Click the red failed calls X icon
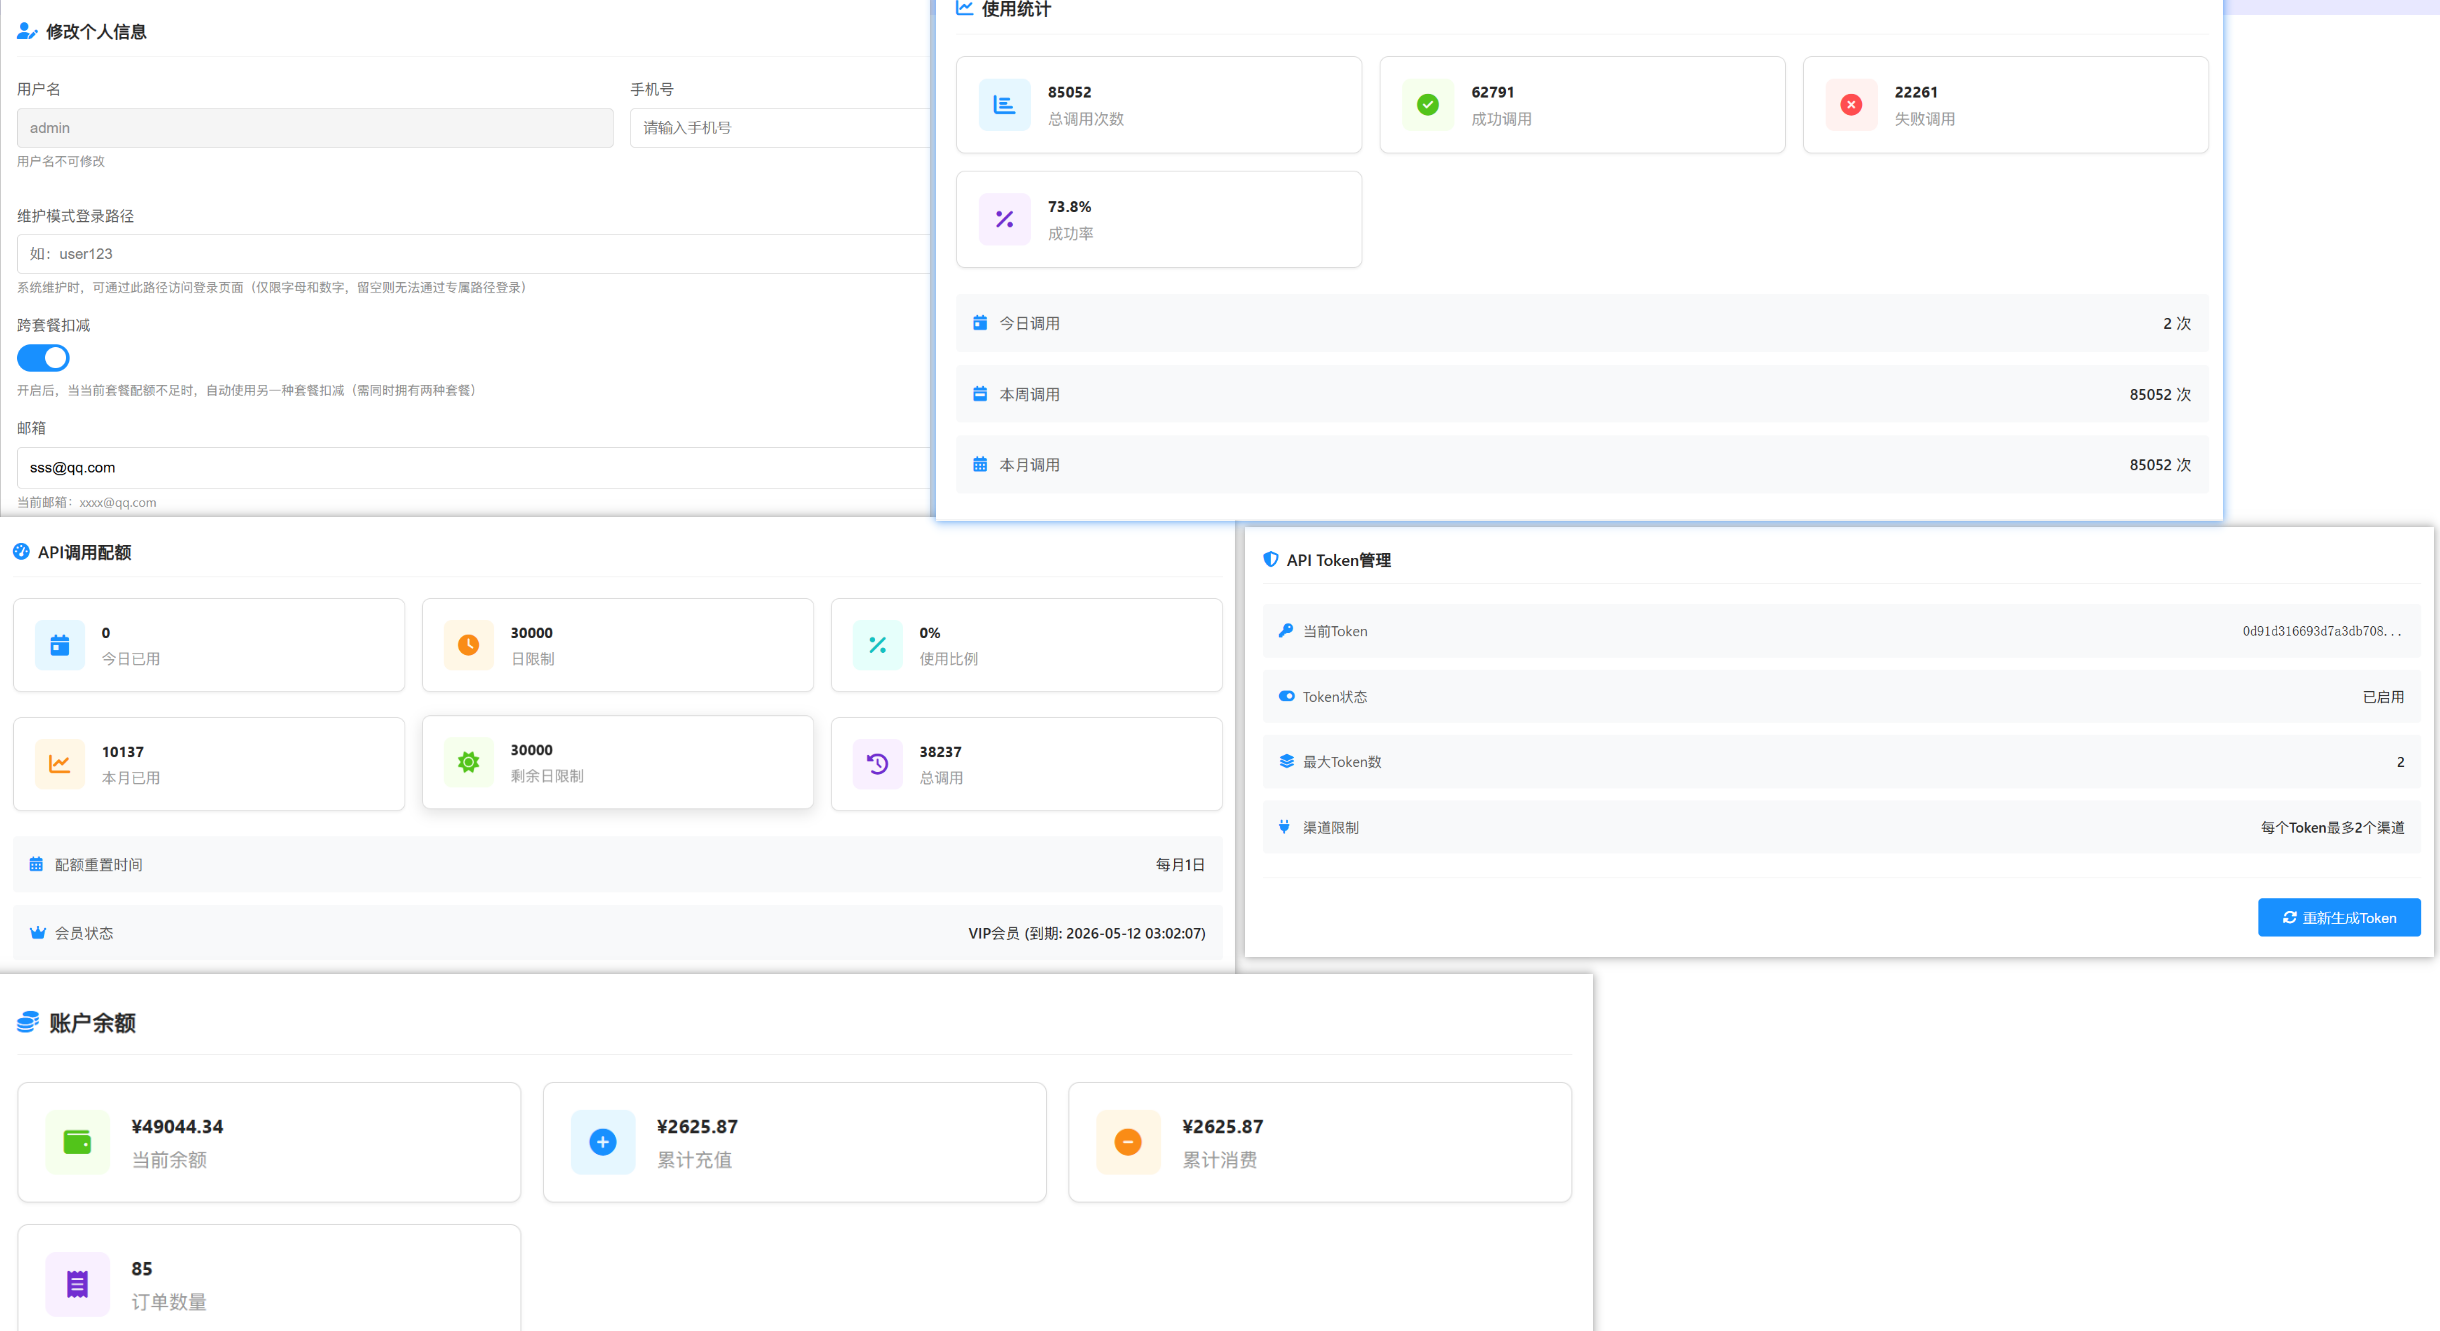 click(x=1851, y=105)
